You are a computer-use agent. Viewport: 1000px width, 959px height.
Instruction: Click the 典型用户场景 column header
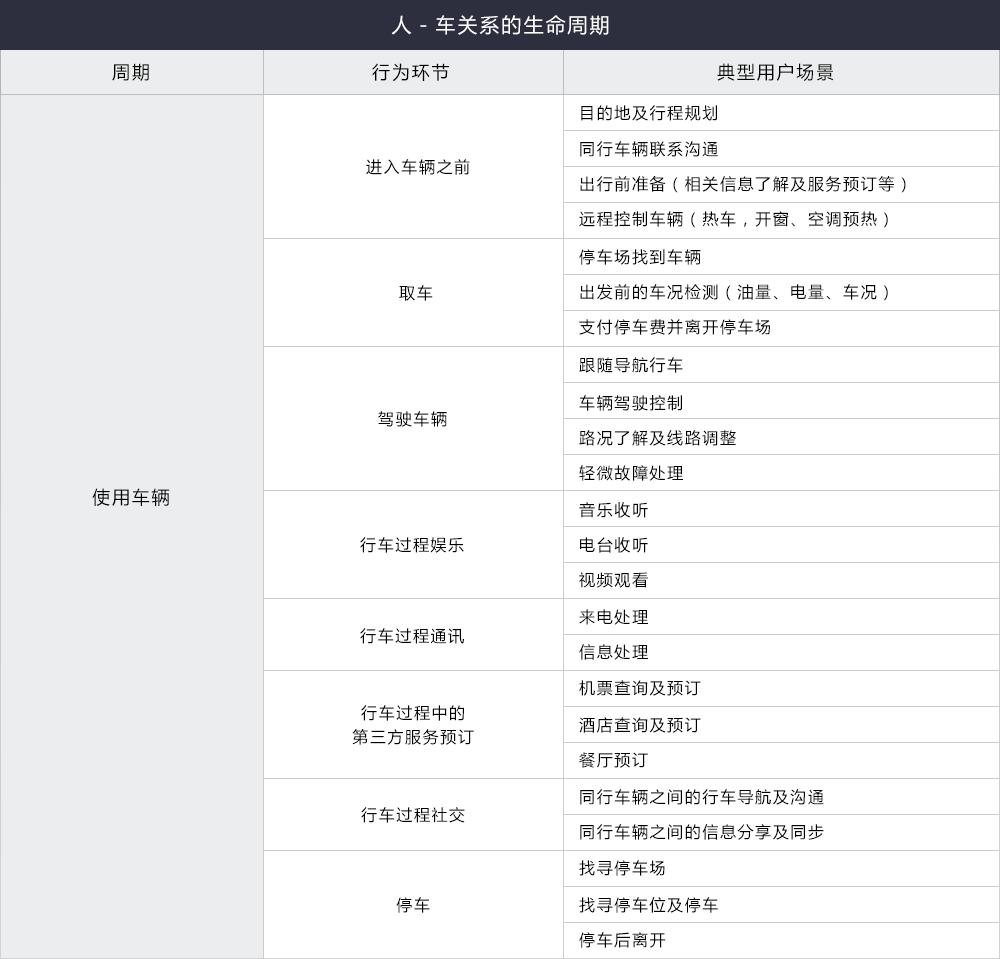(x=780, y=73)
